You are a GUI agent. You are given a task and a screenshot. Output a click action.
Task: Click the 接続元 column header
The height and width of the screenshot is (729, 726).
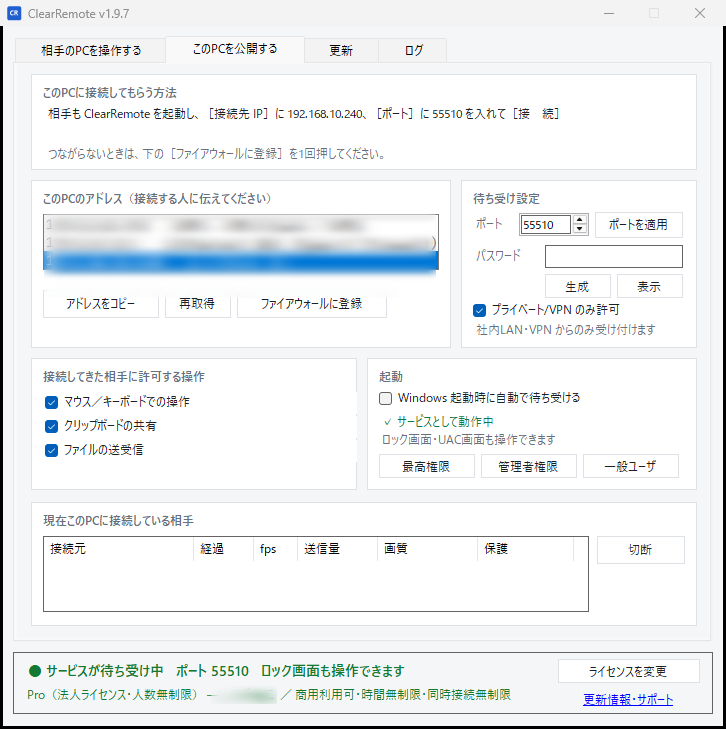119,549
